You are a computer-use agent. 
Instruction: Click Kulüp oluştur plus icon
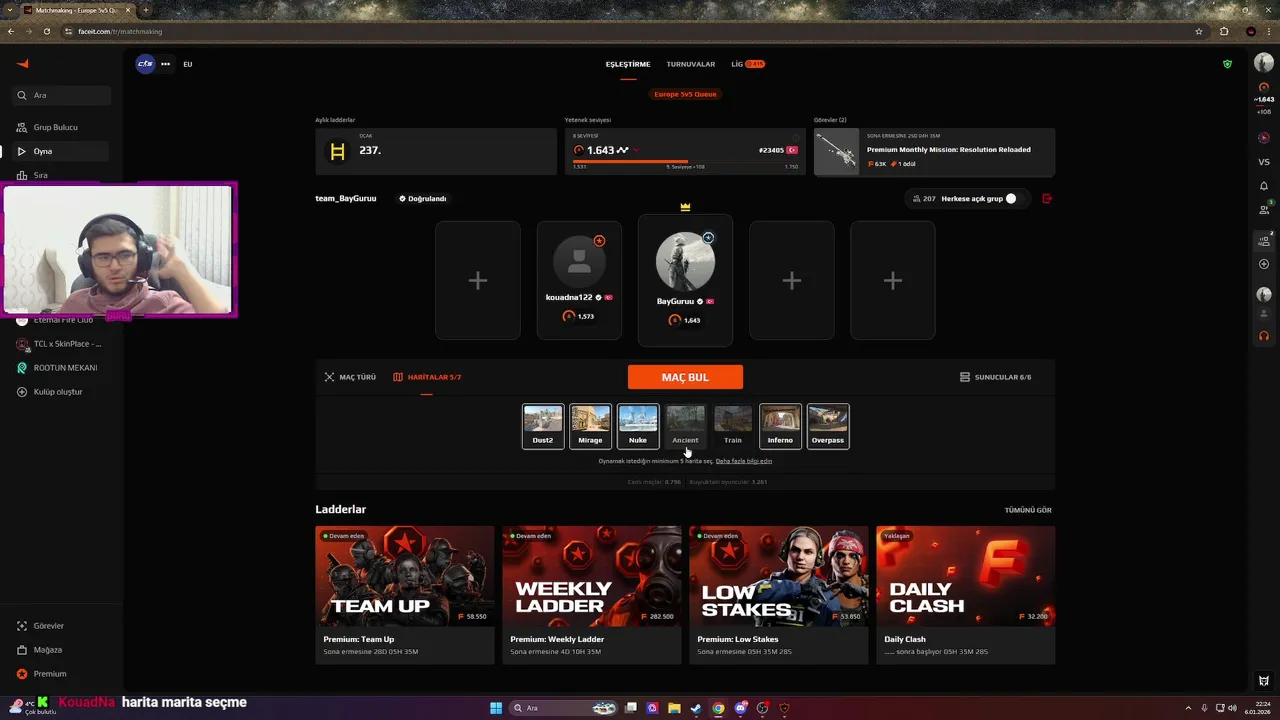tap(22, 392)
